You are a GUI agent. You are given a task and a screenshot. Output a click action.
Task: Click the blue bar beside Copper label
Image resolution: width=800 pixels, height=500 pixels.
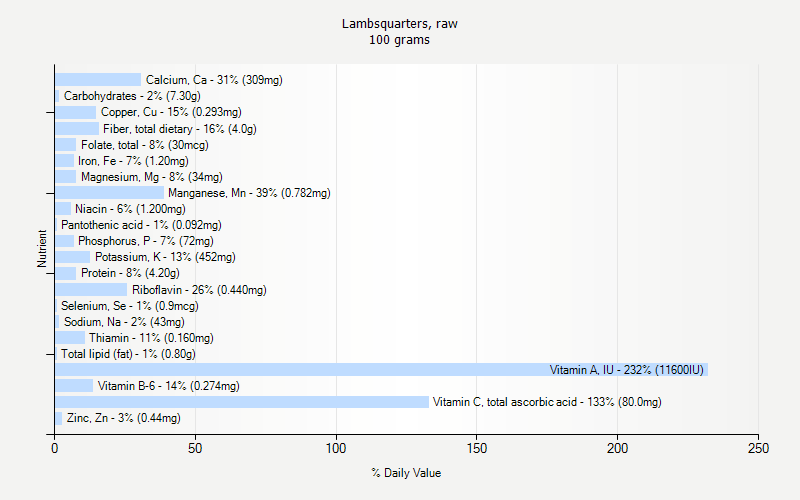point(76,112)
